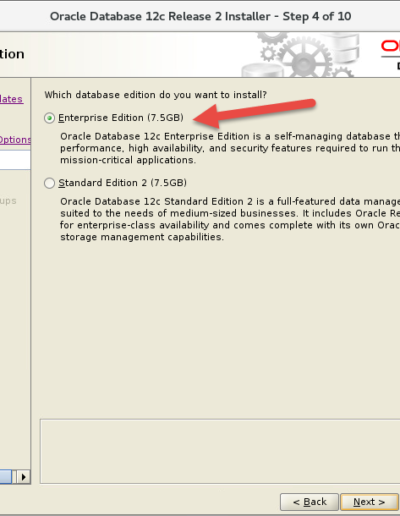Screen dimensions: 400x516
Task: Choose Standard Edition 2 radio button
Action: click(49, 183)
